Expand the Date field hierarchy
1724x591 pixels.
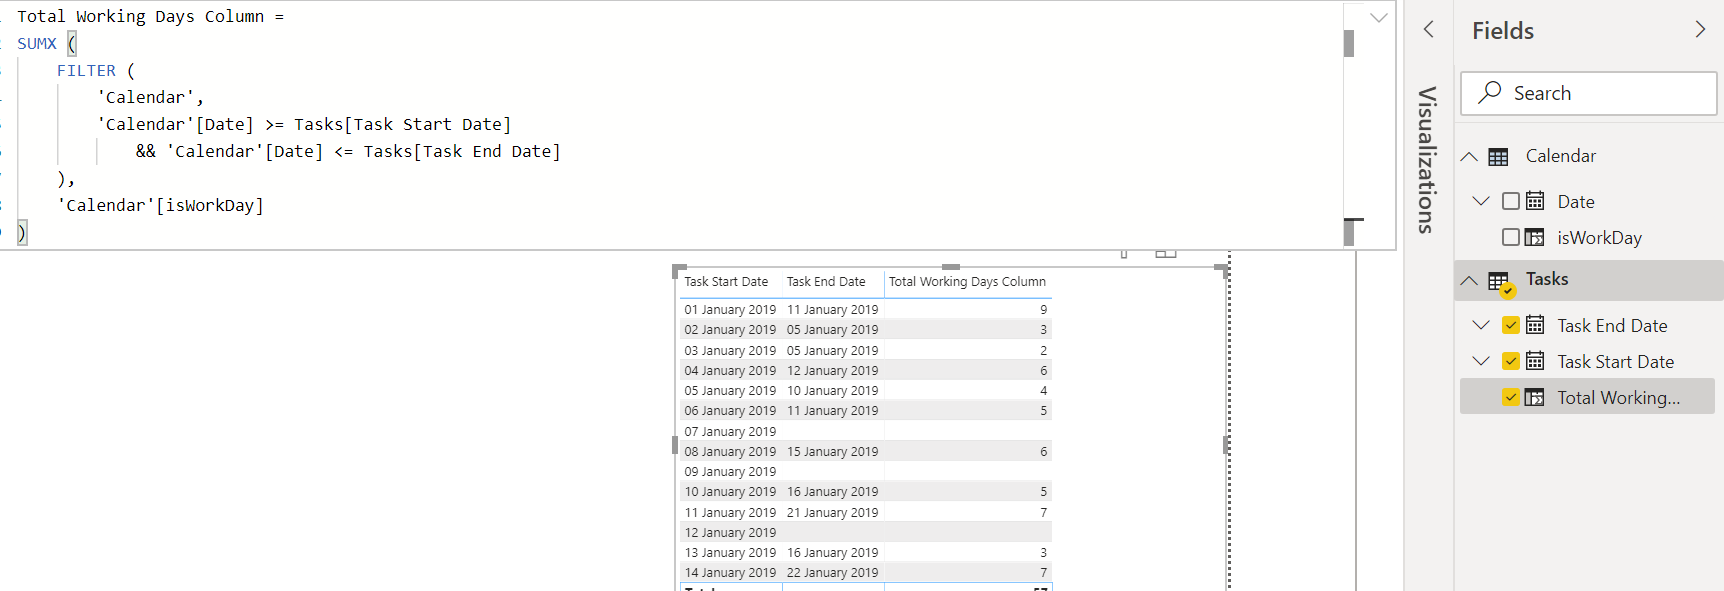[x=1481, y=201]
